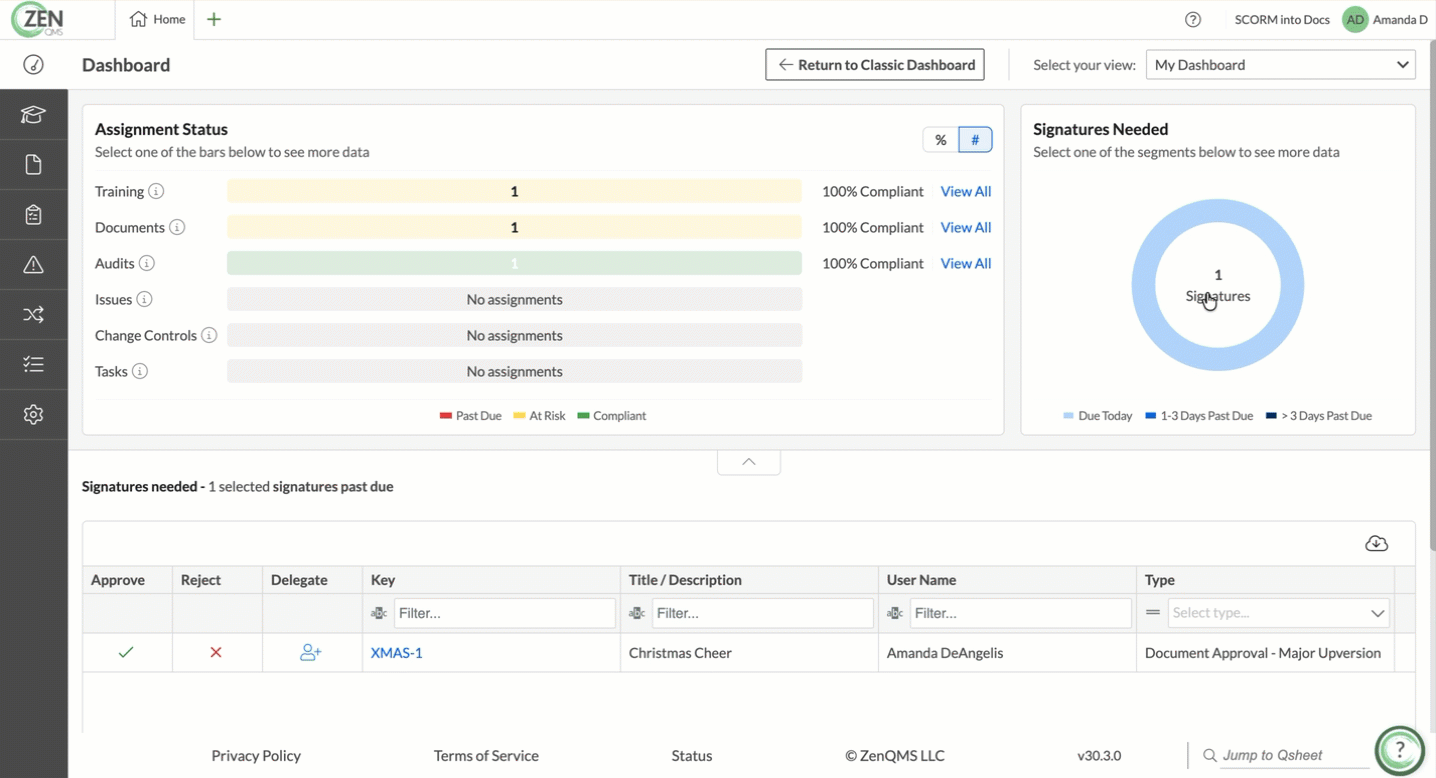The image size is (1436, 778).
Task: Open the XMAS-1 key link
Action: pos(397,653)
